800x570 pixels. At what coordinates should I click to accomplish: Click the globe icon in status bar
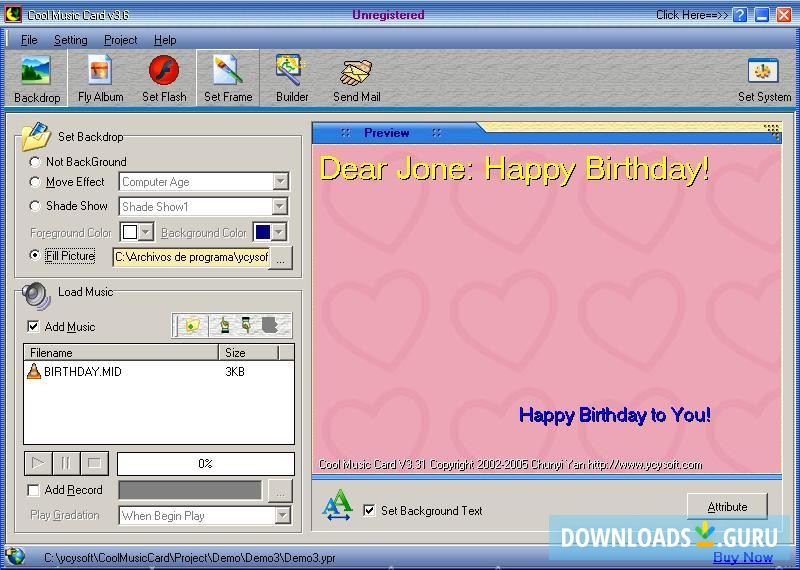pyautogui.click(x=15, y=556)
